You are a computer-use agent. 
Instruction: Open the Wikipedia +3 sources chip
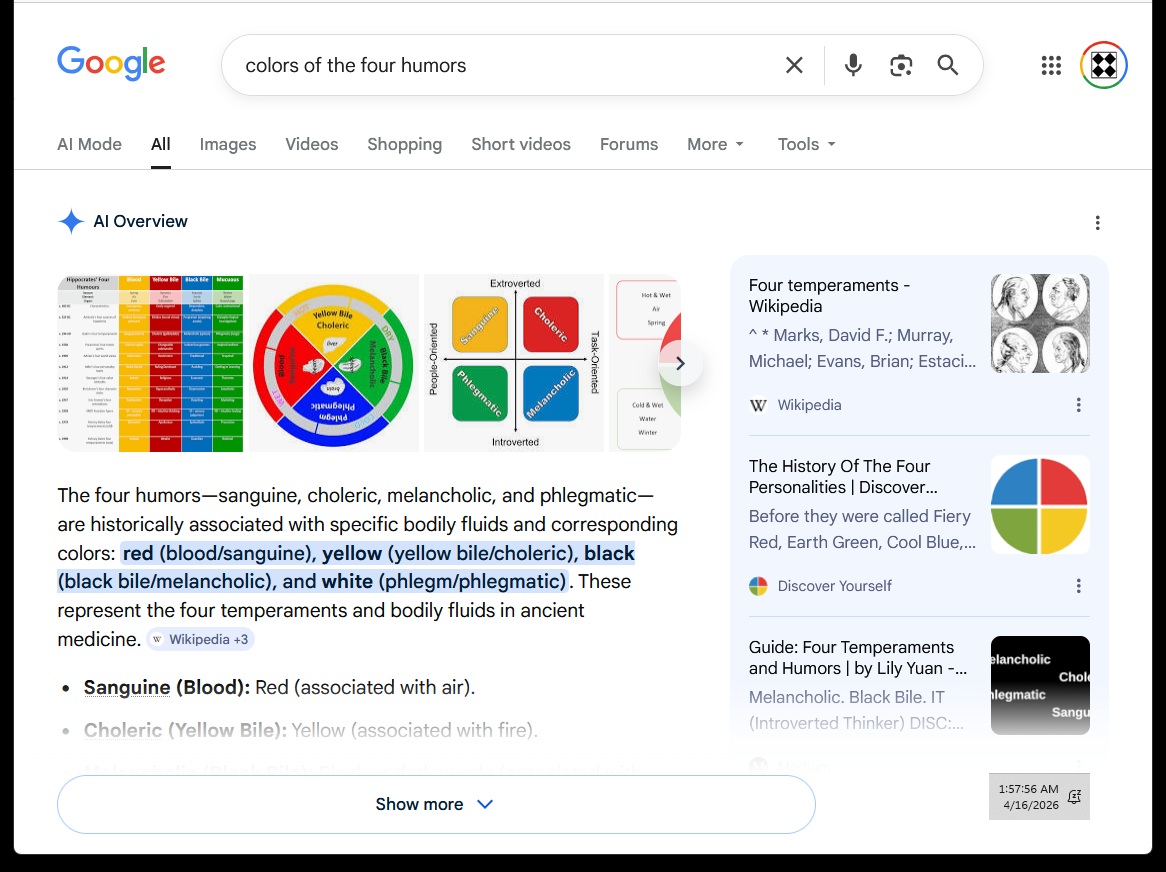coord(200,639)
